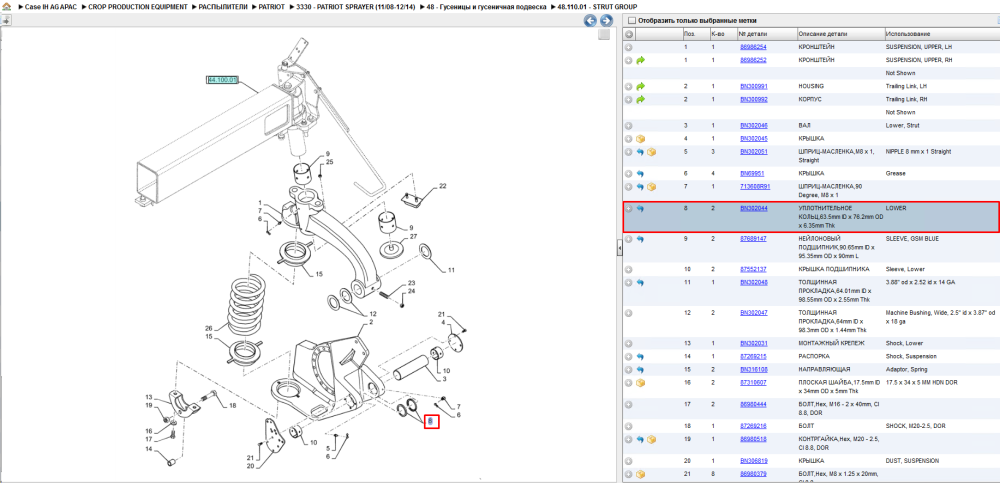Toggle plus marker on ВАЛ BN302046 row
Image resolution: width=1000 pixels, height=483 pixels.
(629, 126)
